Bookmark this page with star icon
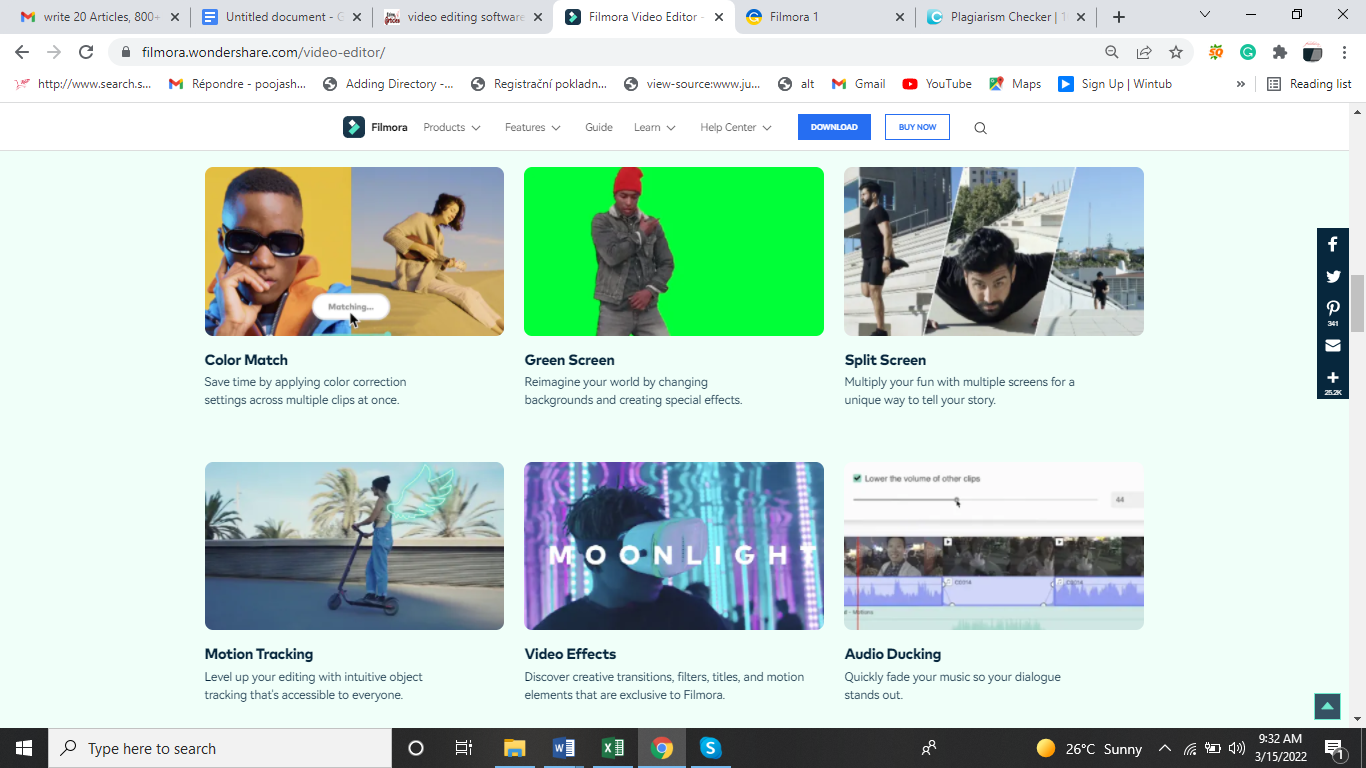This screenshot has width=1366, height=768. pos(1176,52)
